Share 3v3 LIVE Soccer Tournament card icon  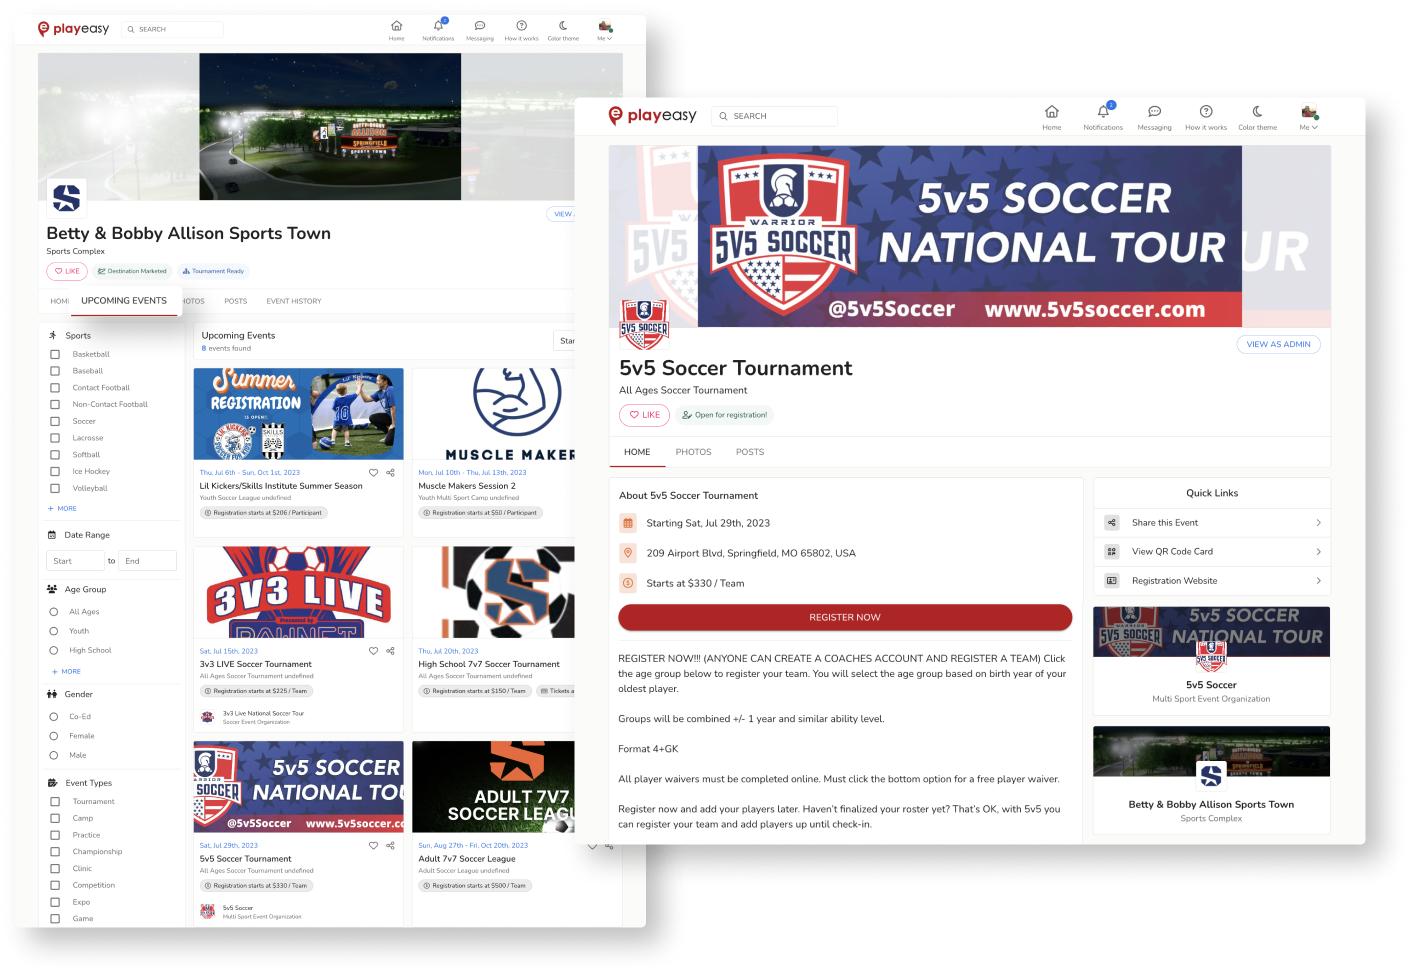point(391,650)
